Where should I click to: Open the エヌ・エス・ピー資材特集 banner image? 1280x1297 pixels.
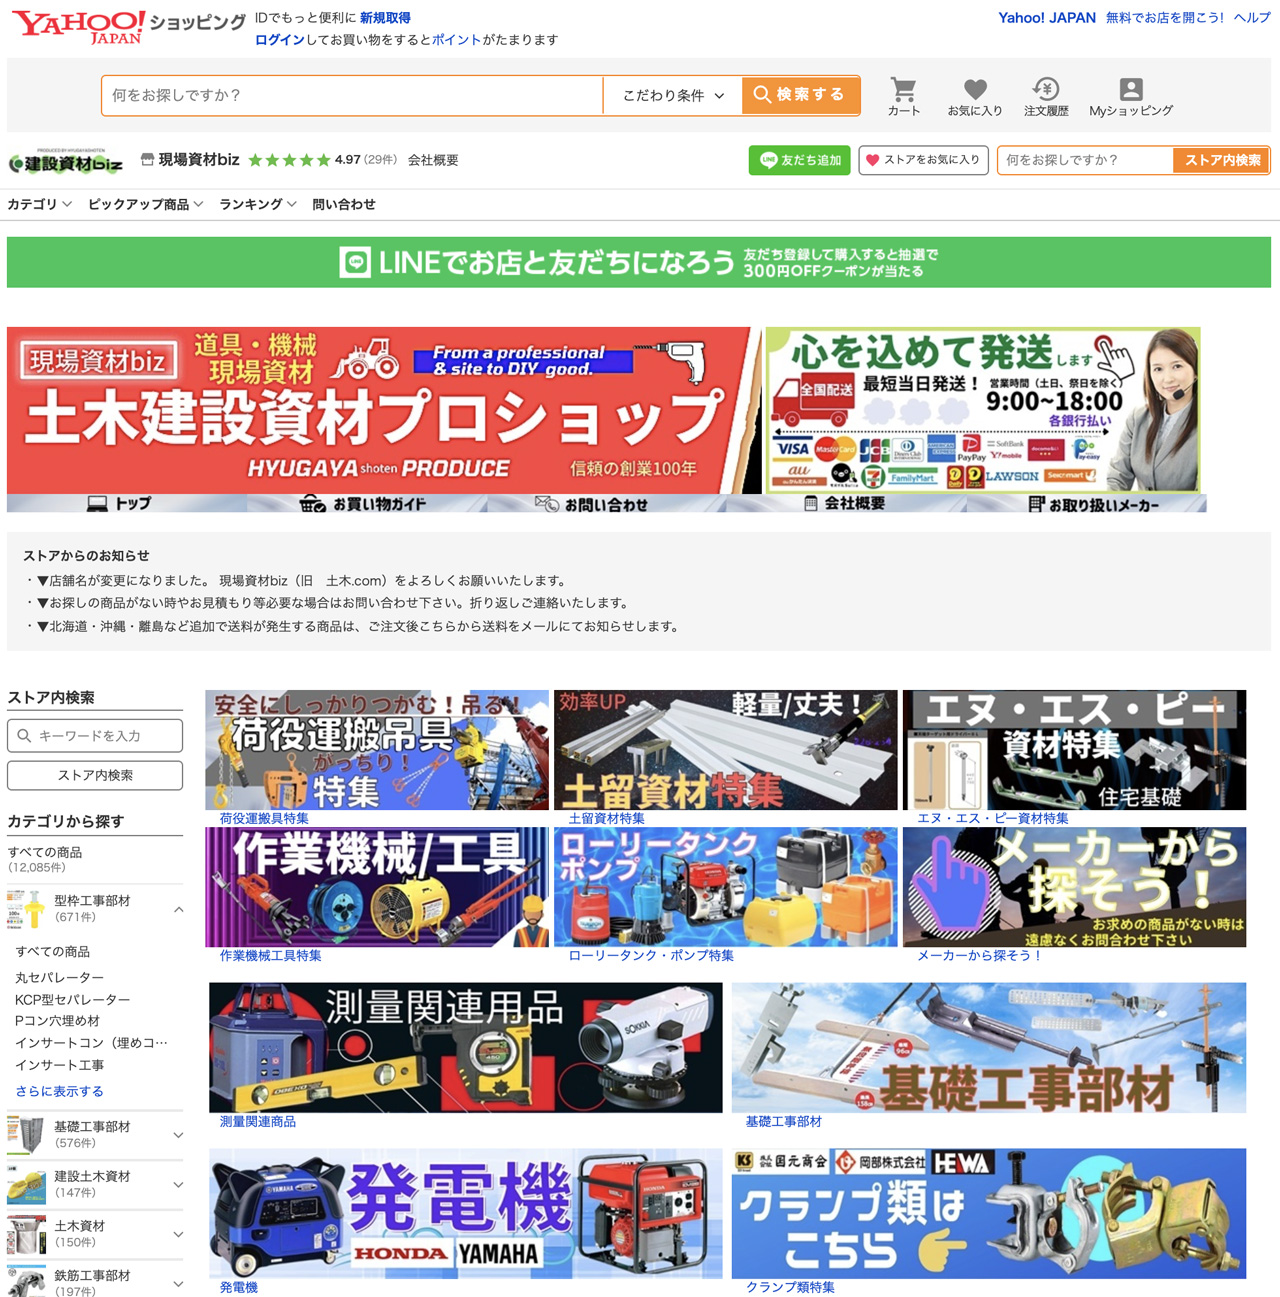click(1074, 750)
